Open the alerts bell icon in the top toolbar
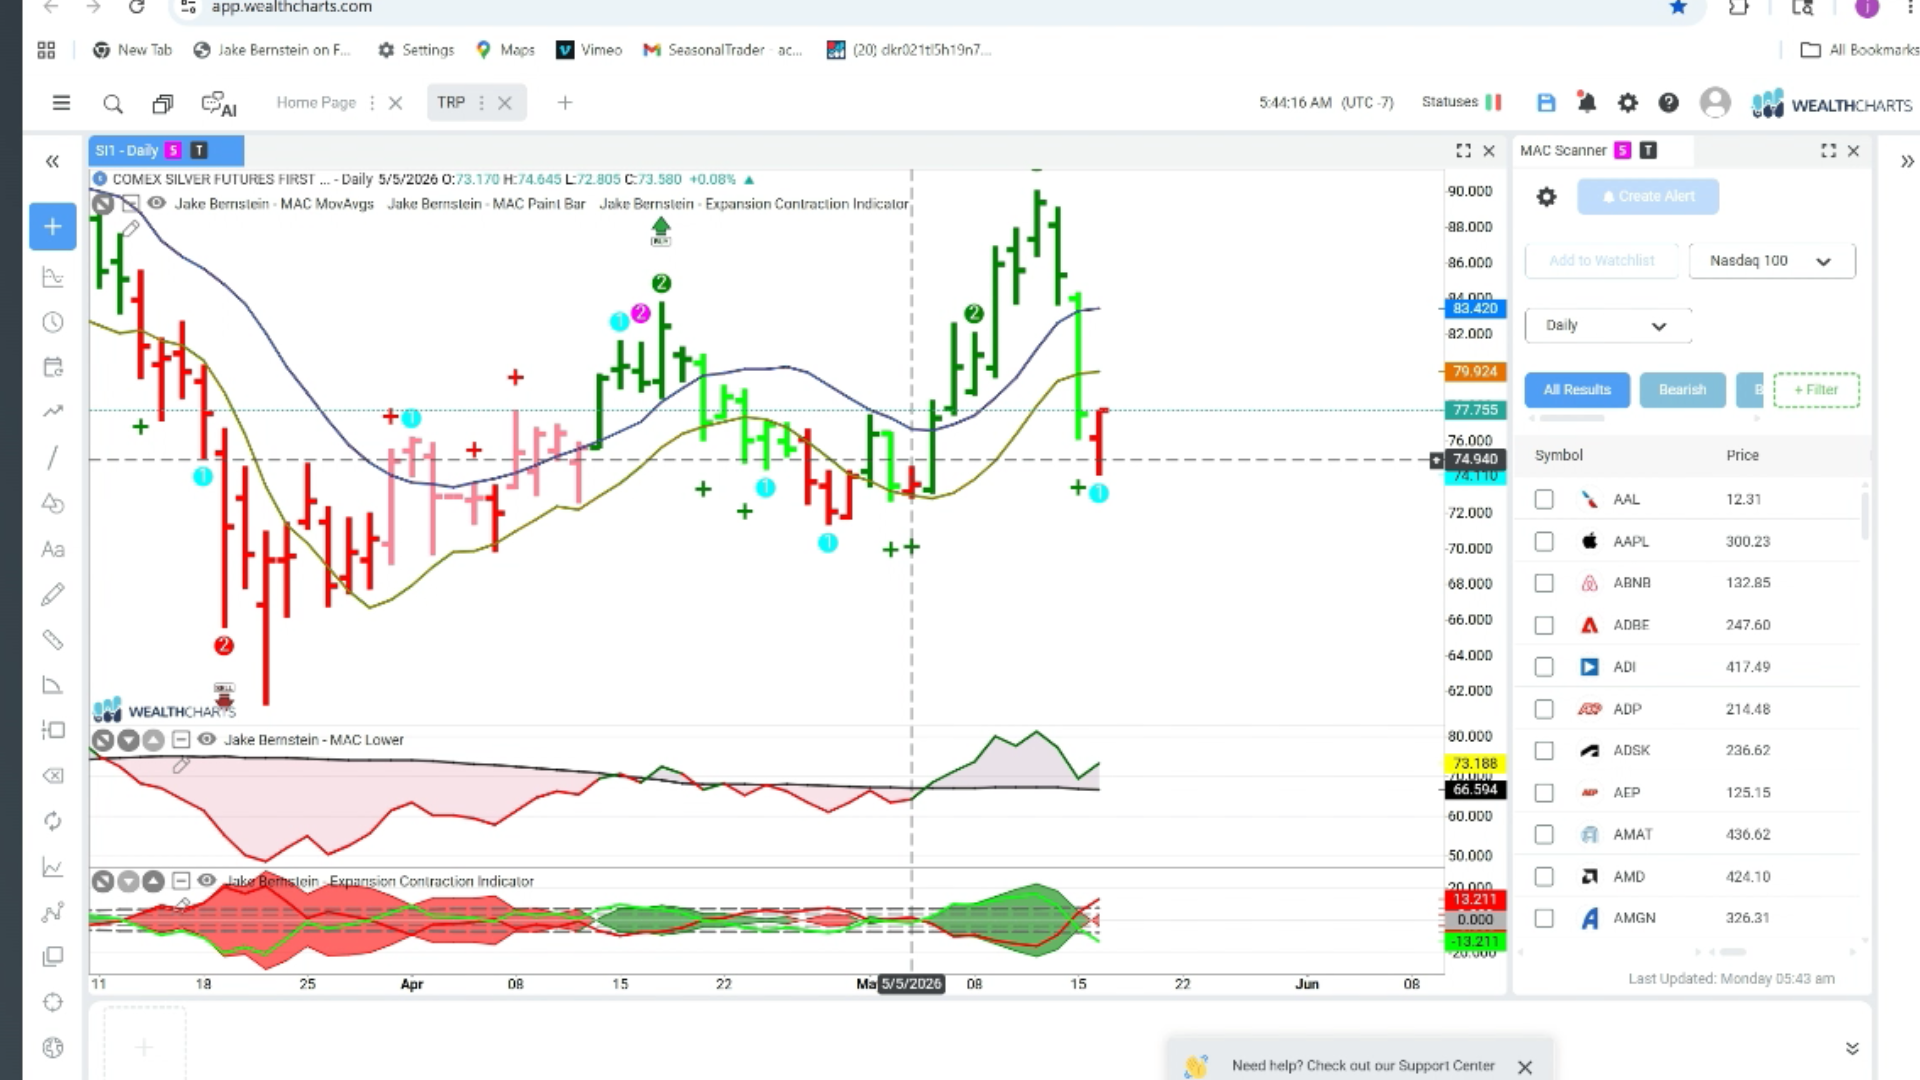 [x=1587, y=103]
